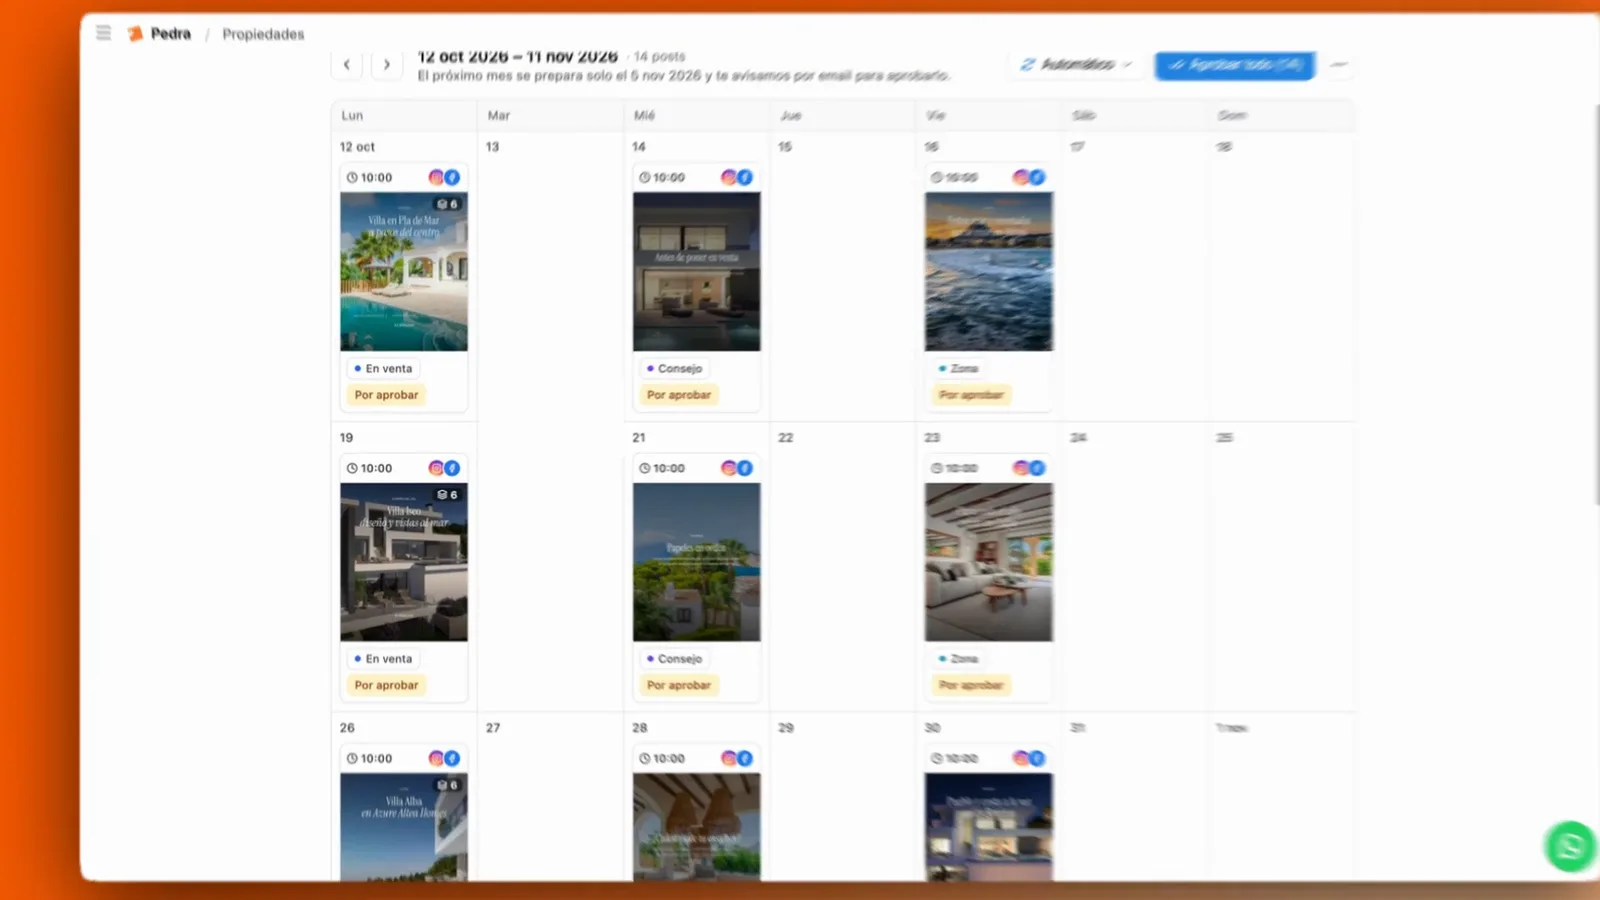Open the Oct 14 interior night post thumbnail
Screen dimensions: 1600x900
[x=696, y=272]
